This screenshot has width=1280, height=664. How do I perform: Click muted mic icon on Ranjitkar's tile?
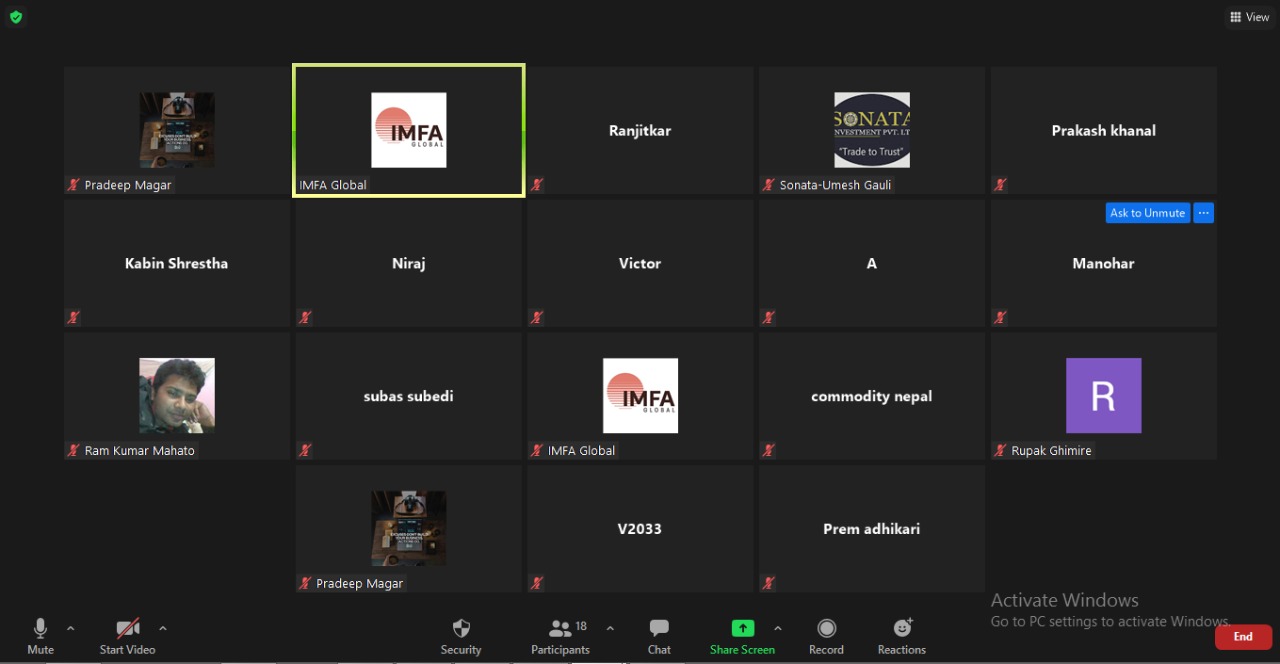pyautogui.click(x=537, y=185)
